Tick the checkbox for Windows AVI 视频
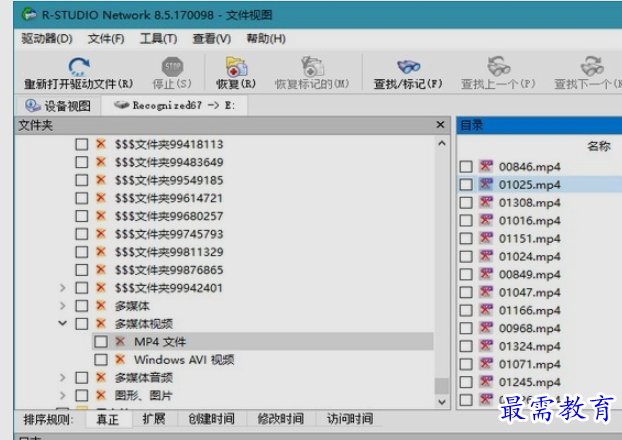 click(x=101, y=360)
